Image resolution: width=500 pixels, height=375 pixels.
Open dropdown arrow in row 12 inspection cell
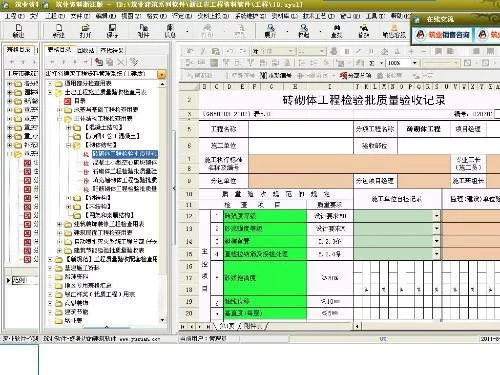click(x=436, y=216)
